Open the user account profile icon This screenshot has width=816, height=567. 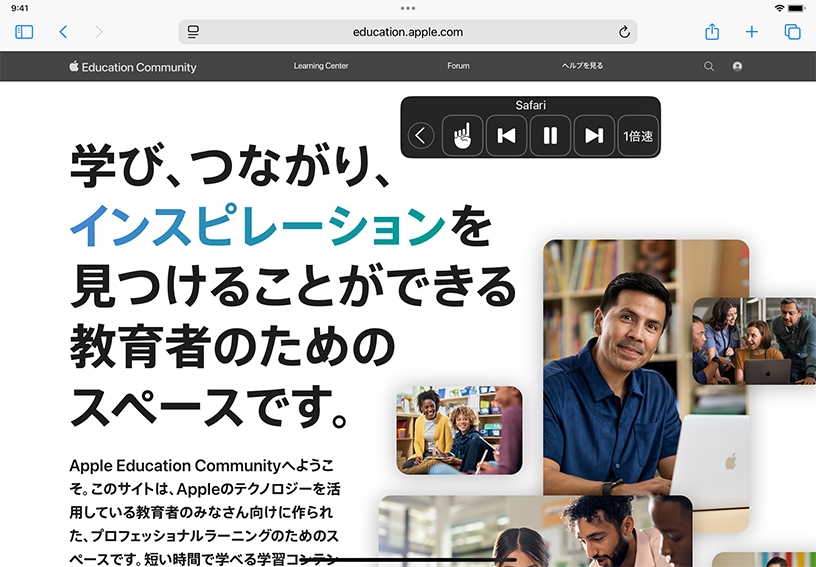tap(737, 66)
